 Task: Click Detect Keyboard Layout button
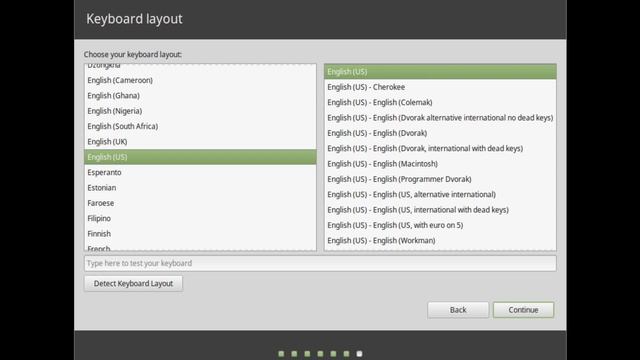(133, 283)
